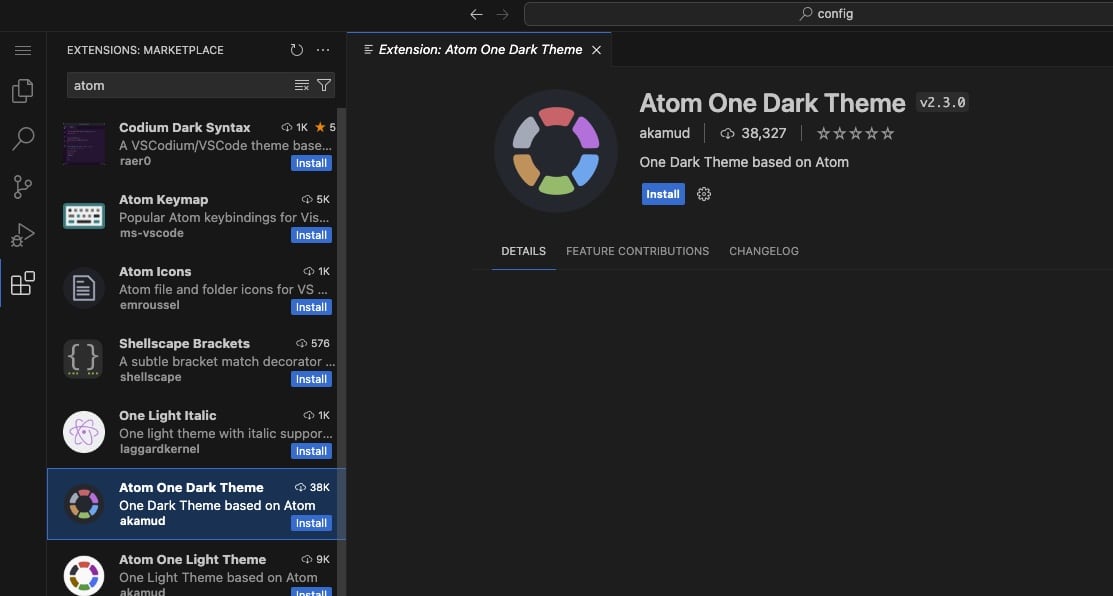Click the Atom One Light Theme icon
Image resolution: width=1113 pixels, height=596 pixels.
tap(84, 575)
